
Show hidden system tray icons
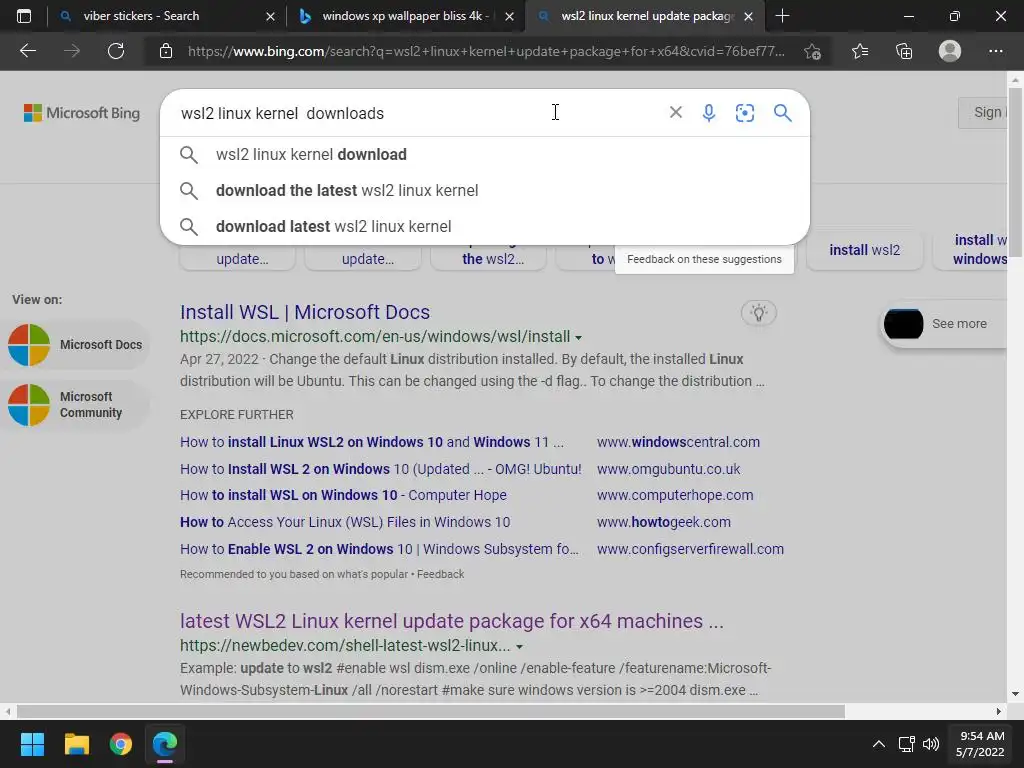pyautogui.click(x=878, y=744)
